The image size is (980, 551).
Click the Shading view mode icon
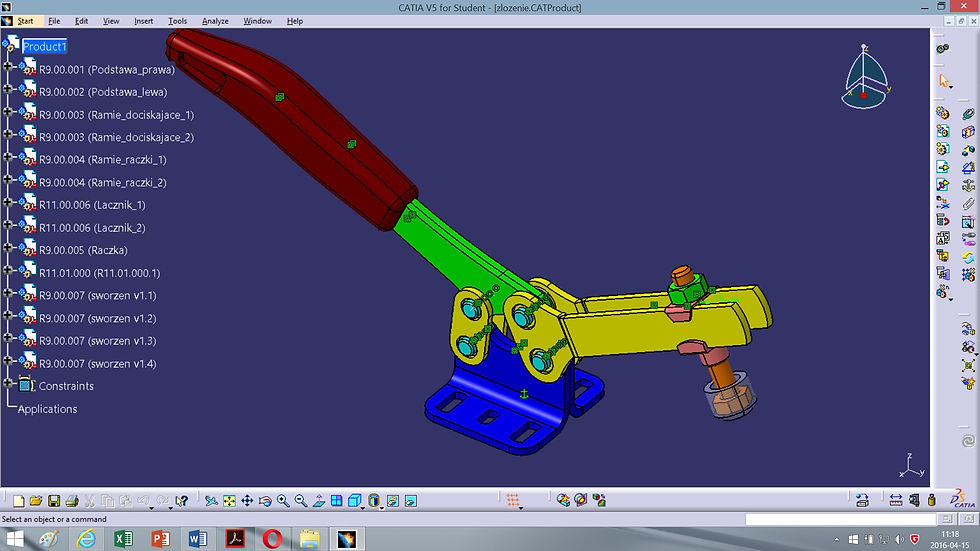click(x=374, y=500)
